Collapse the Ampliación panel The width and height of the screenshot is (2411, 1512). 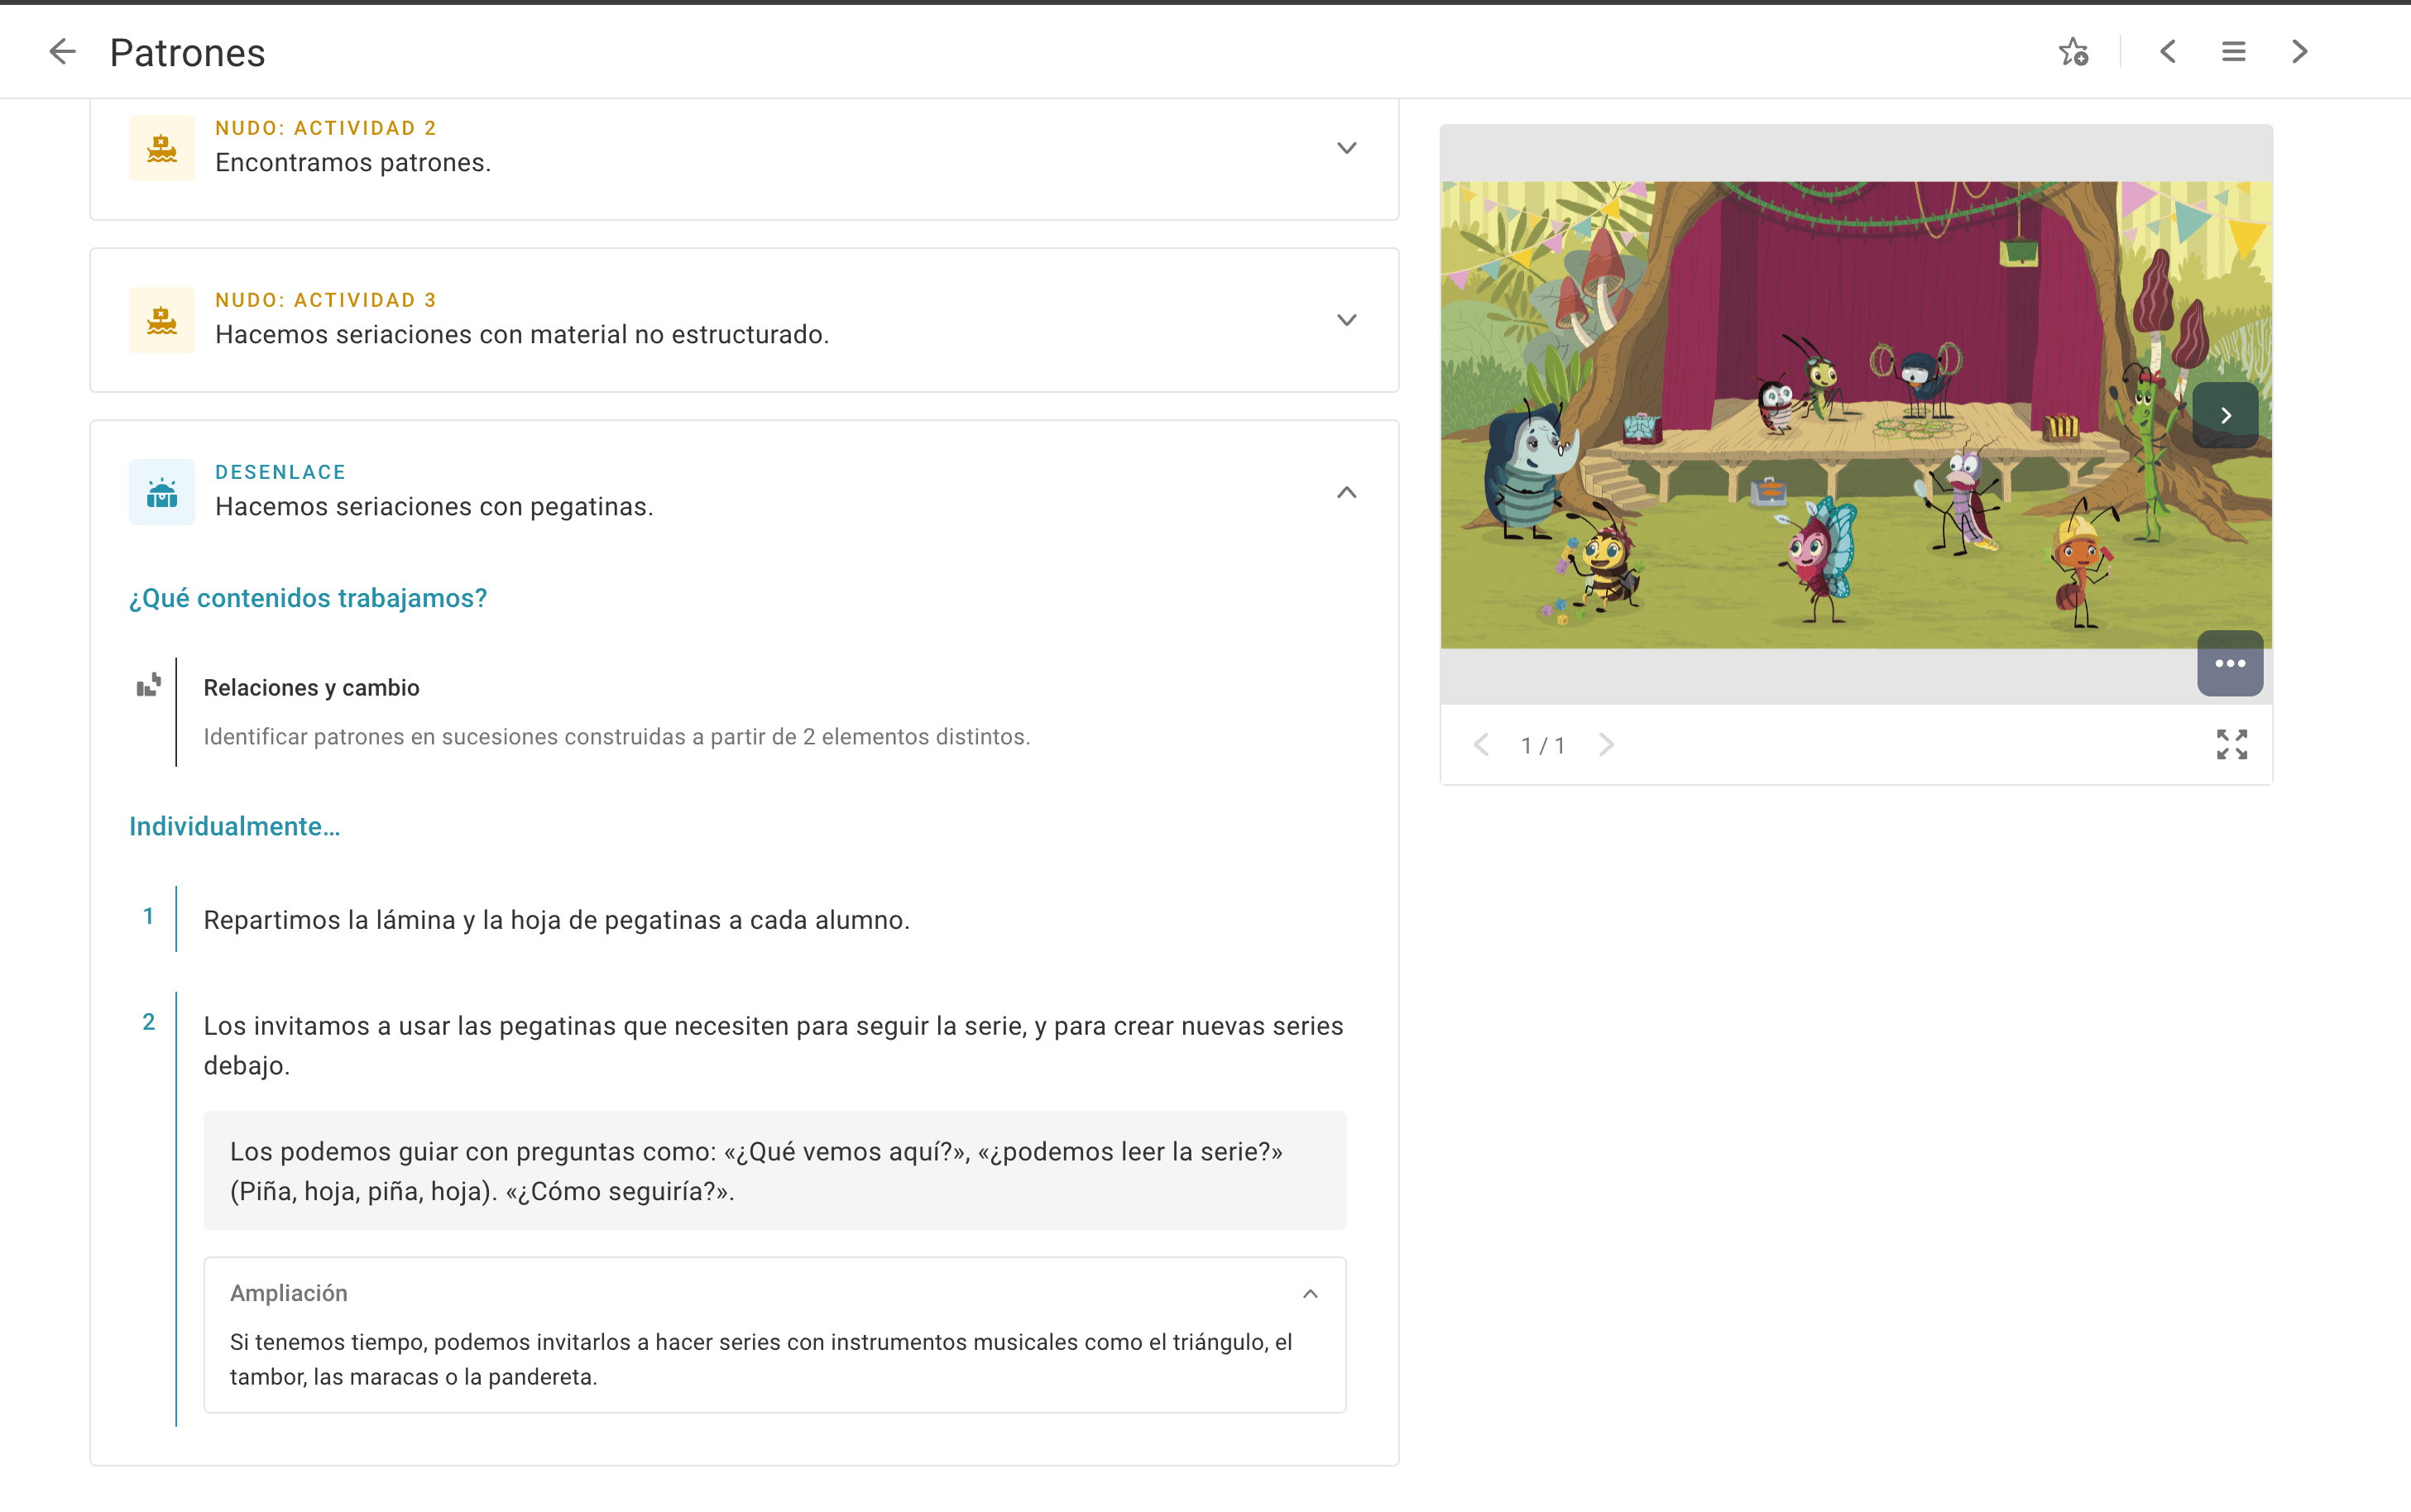(x=1310, y=1293)
